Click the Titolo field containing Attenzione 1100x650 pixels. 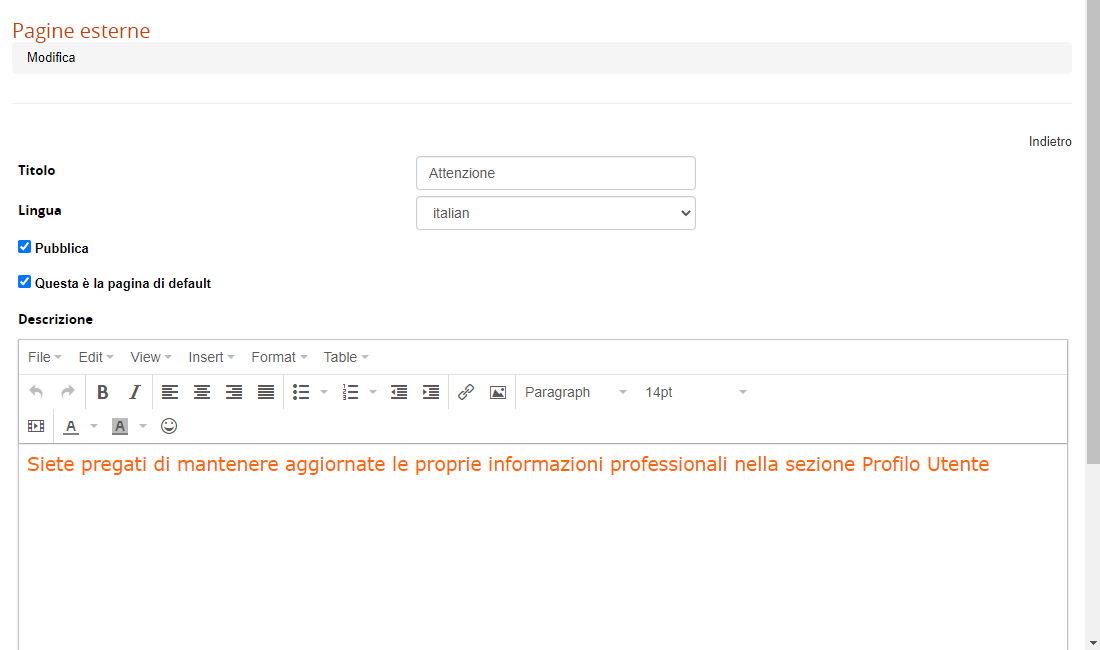click(x=555, y=173)
